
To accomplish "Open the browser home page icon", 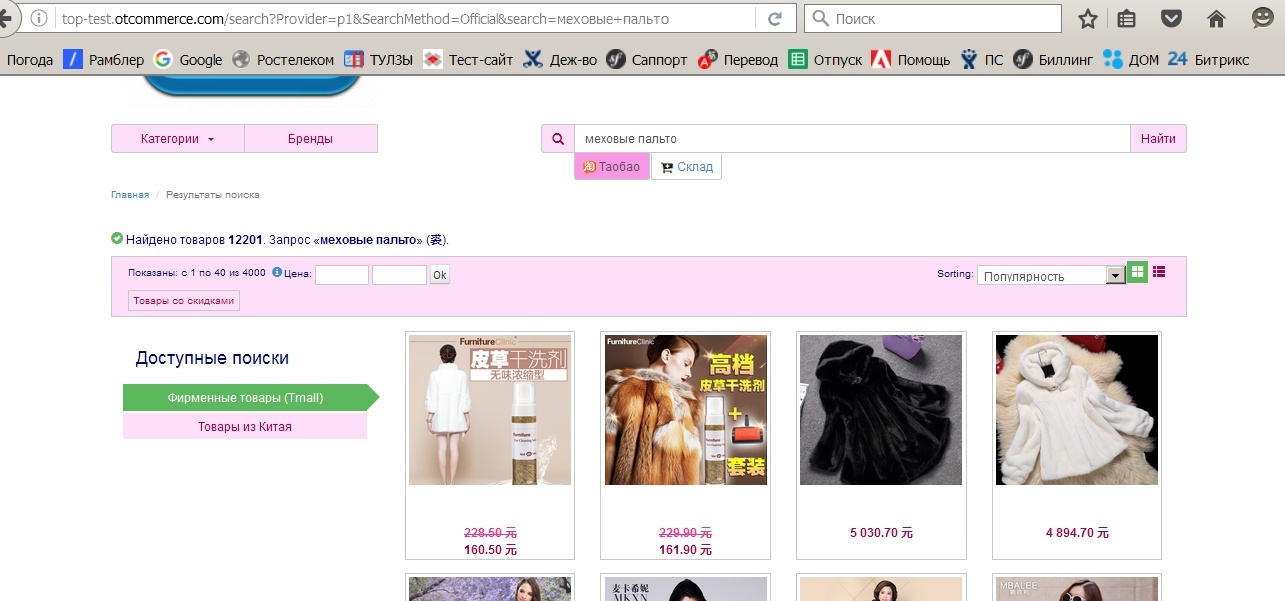I will click(x=1216, y=19).
